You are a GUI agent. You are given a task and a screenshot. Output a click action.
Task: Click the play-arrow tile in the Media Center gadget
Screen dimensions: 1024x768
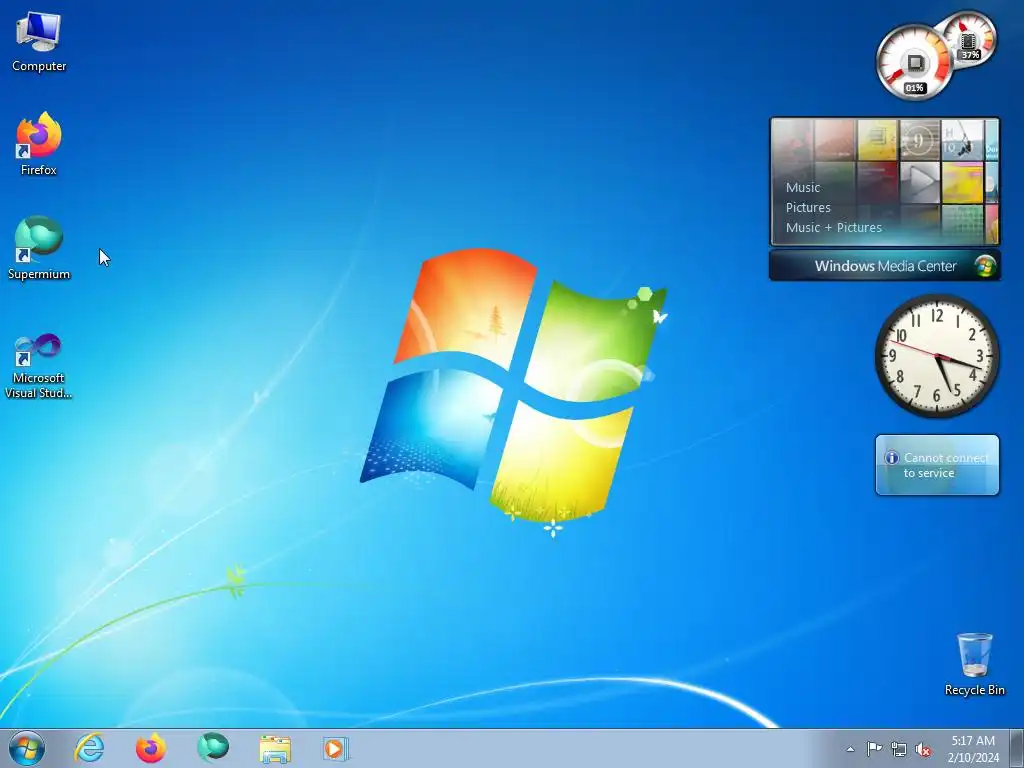point(920,182)
